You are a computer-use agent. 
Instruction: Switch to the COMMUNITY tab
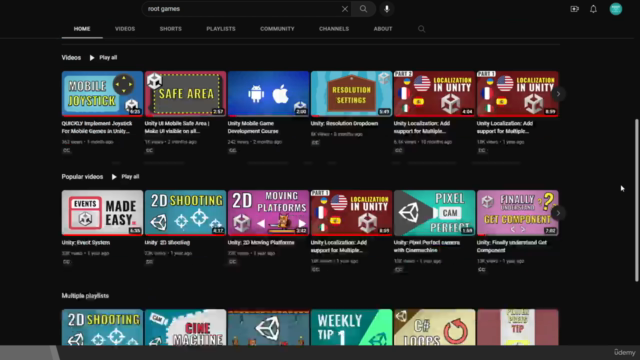(277, 29)
